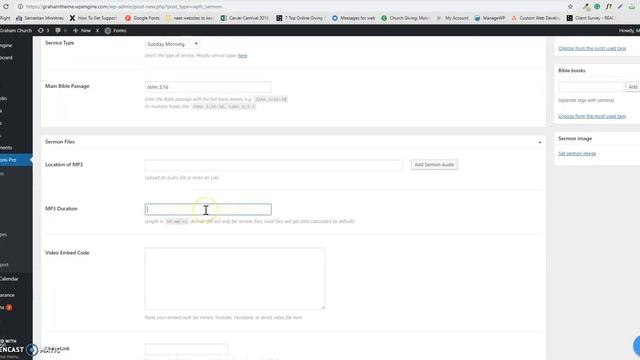Follow the 'here' link to modify service types
The height and width of the screenshot is (360, 640).
click(242, 56)
